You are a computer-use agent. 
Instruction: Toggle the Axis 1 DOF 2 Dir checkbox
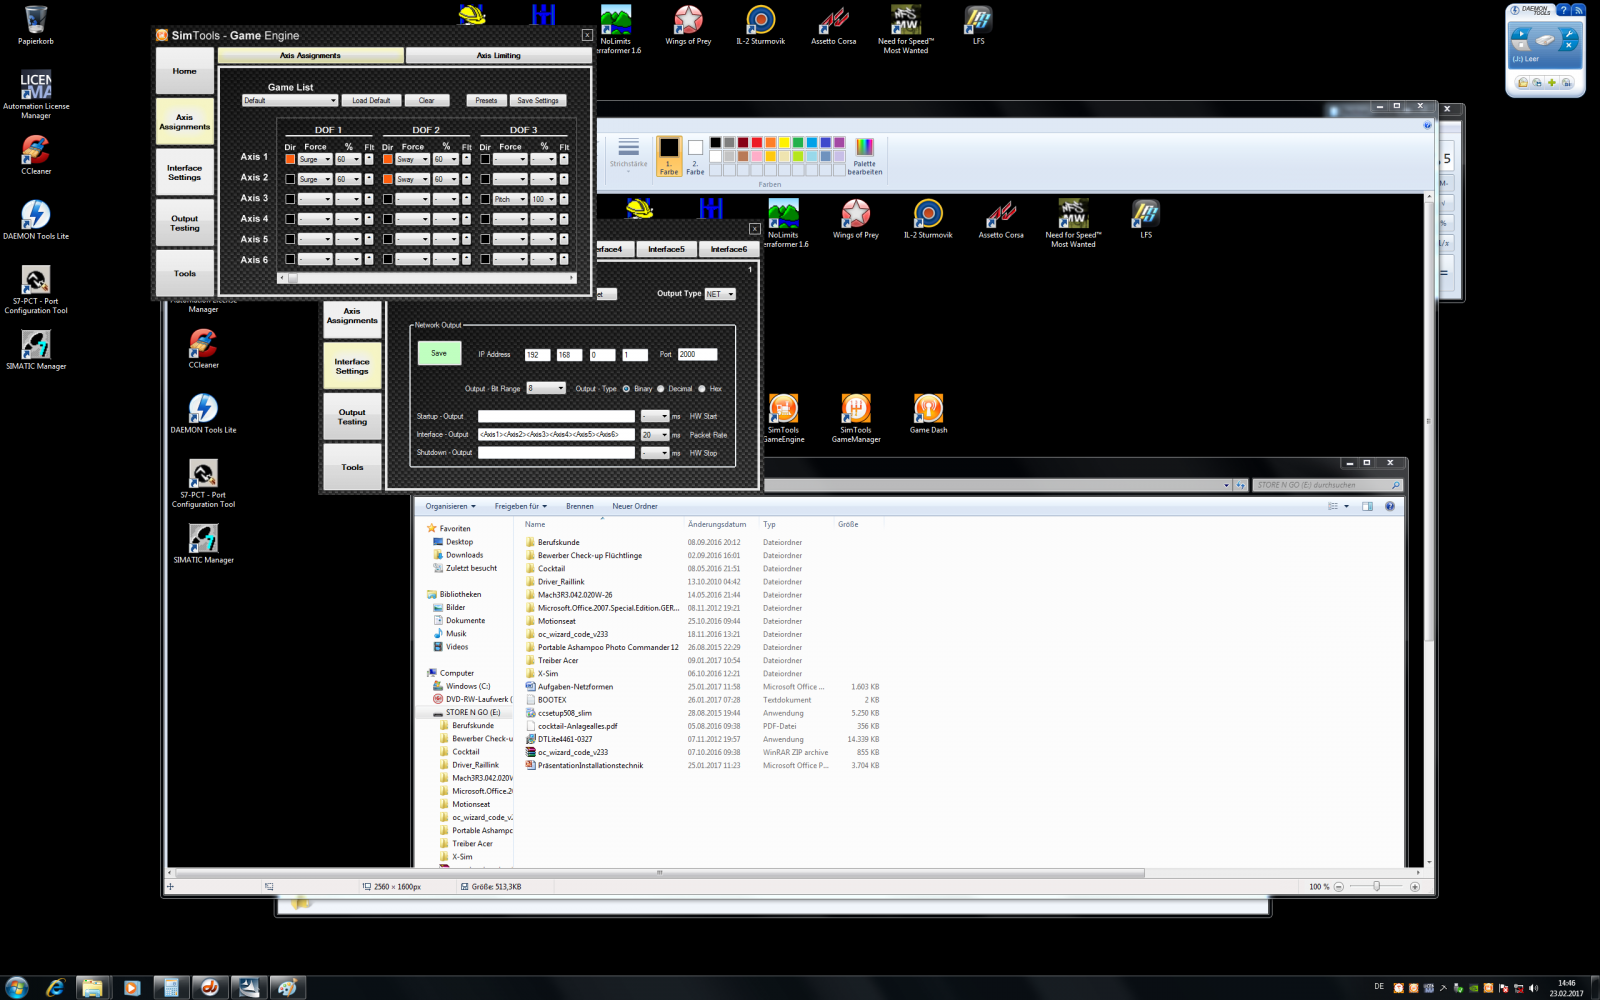[x=387, y=159]
